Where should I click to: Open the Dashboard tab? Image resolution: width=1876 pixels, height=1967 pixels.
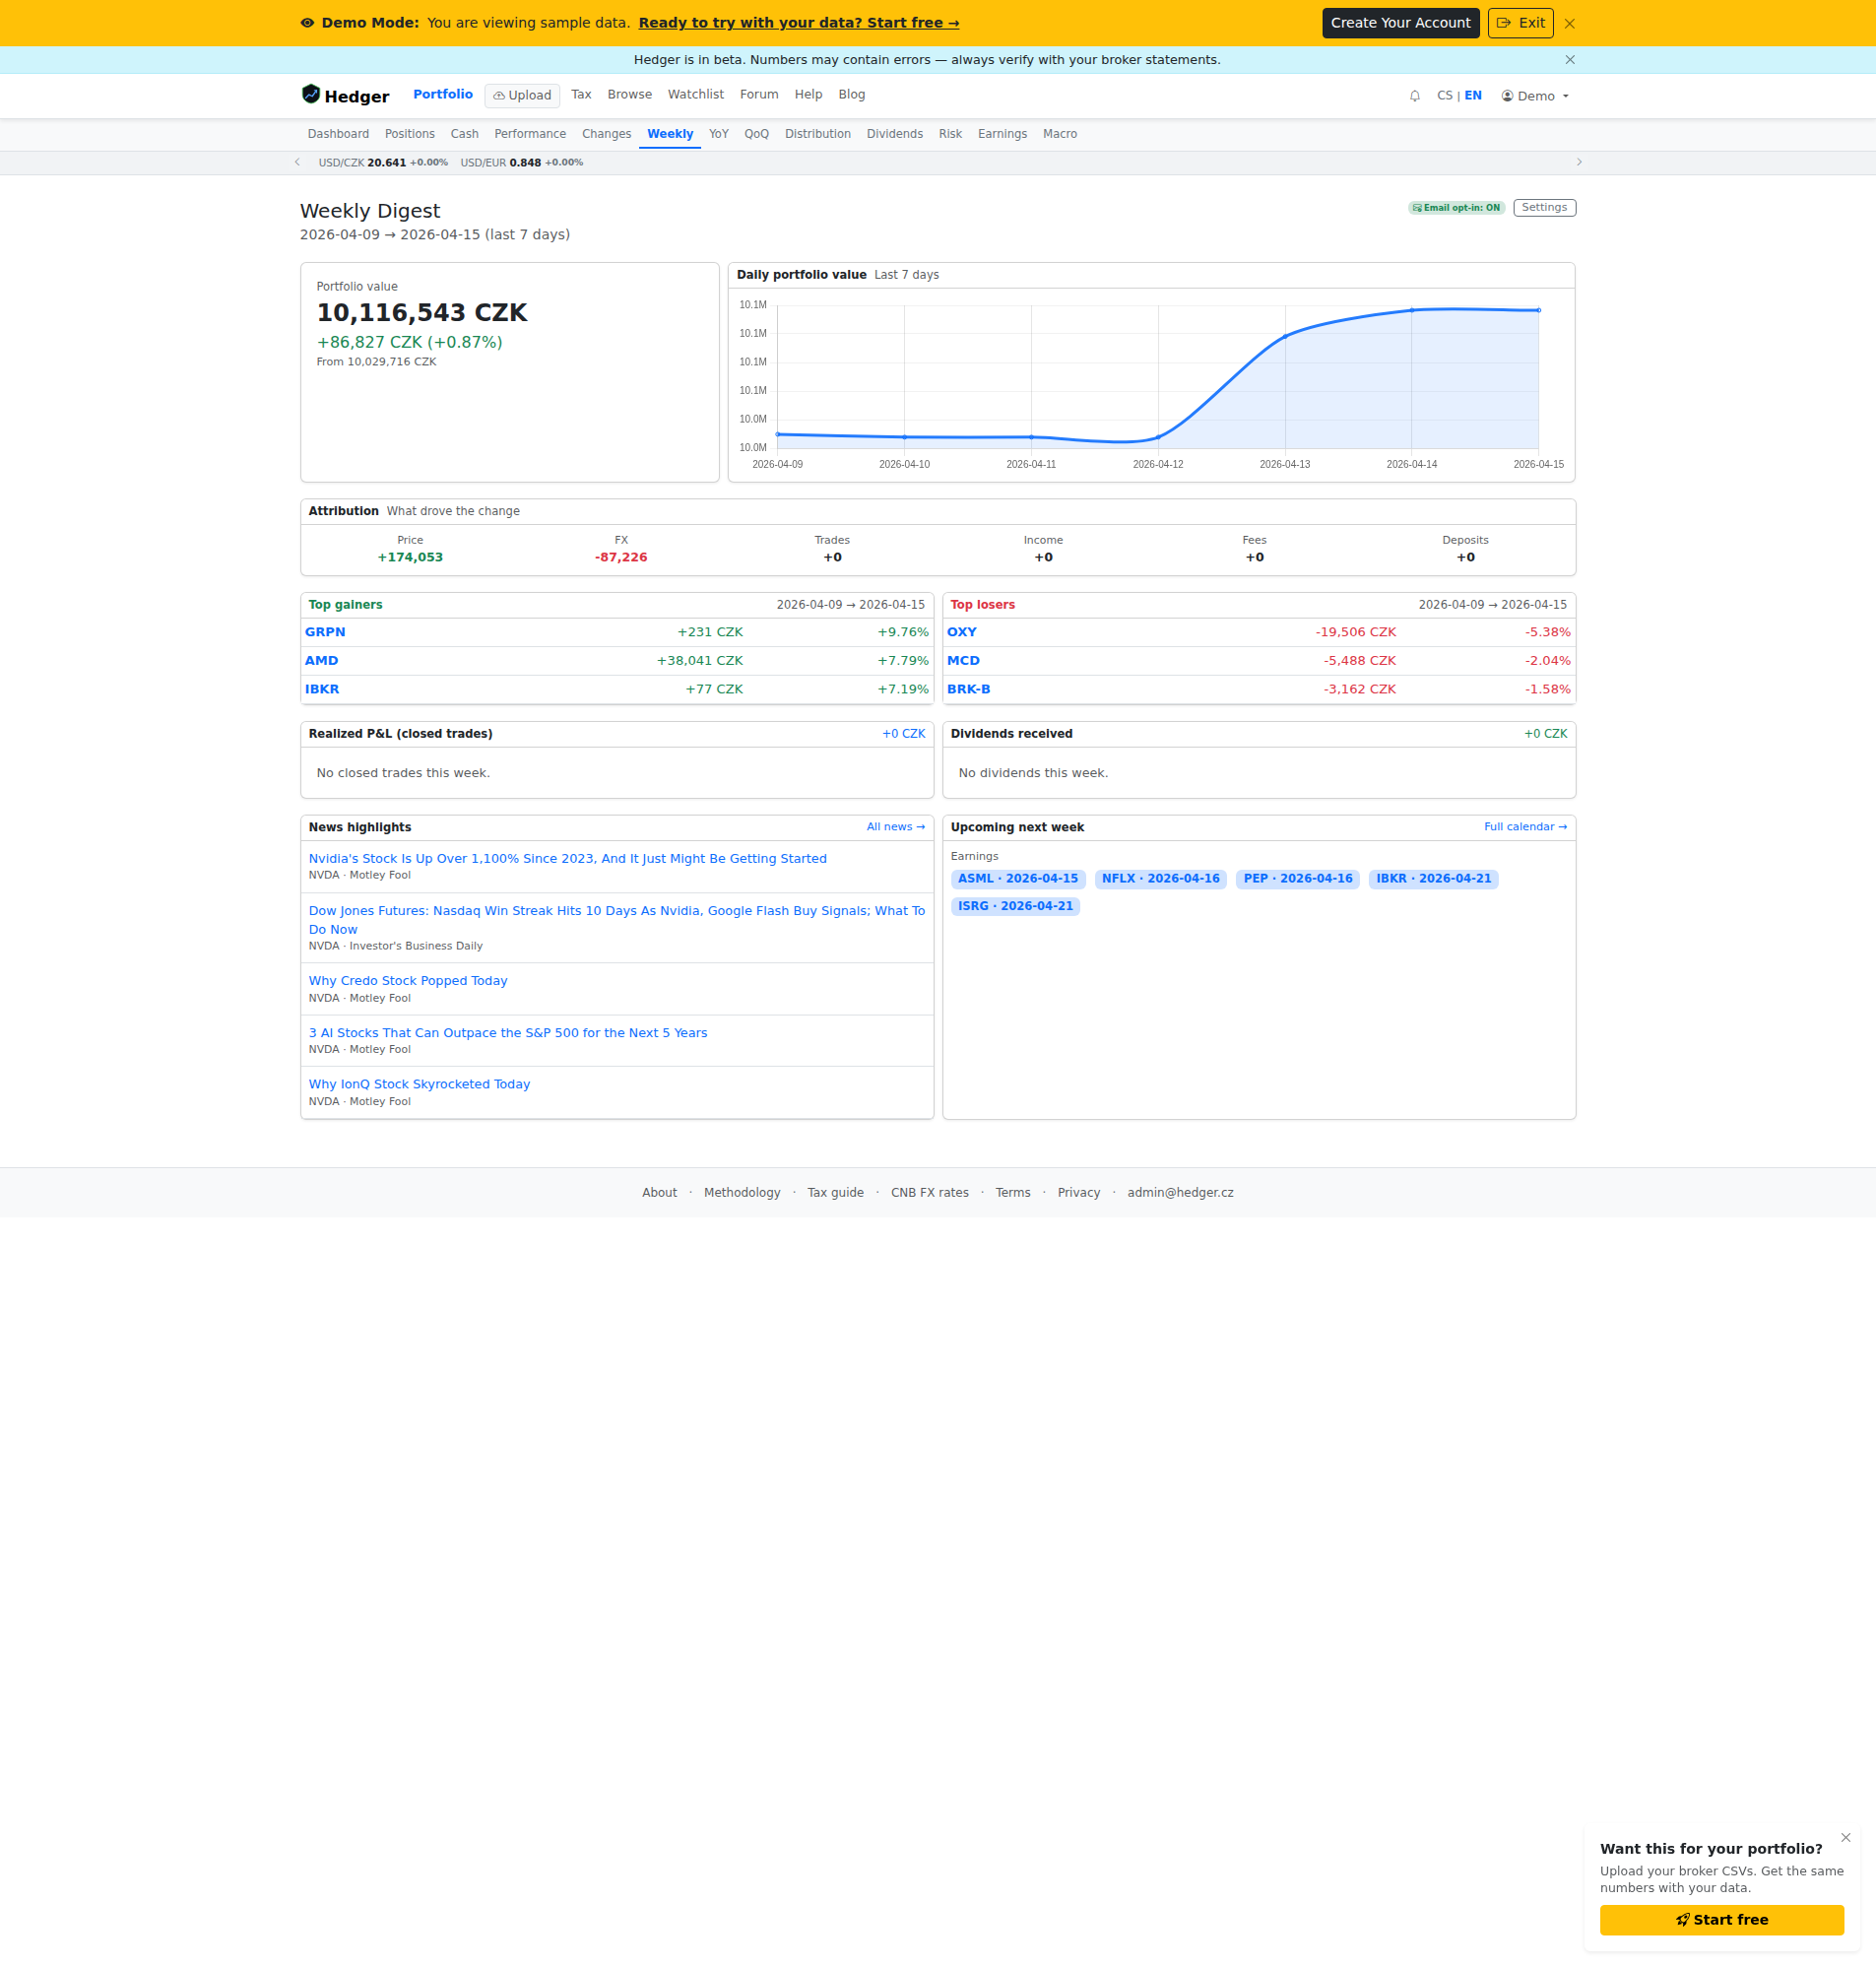pos(338,134)
